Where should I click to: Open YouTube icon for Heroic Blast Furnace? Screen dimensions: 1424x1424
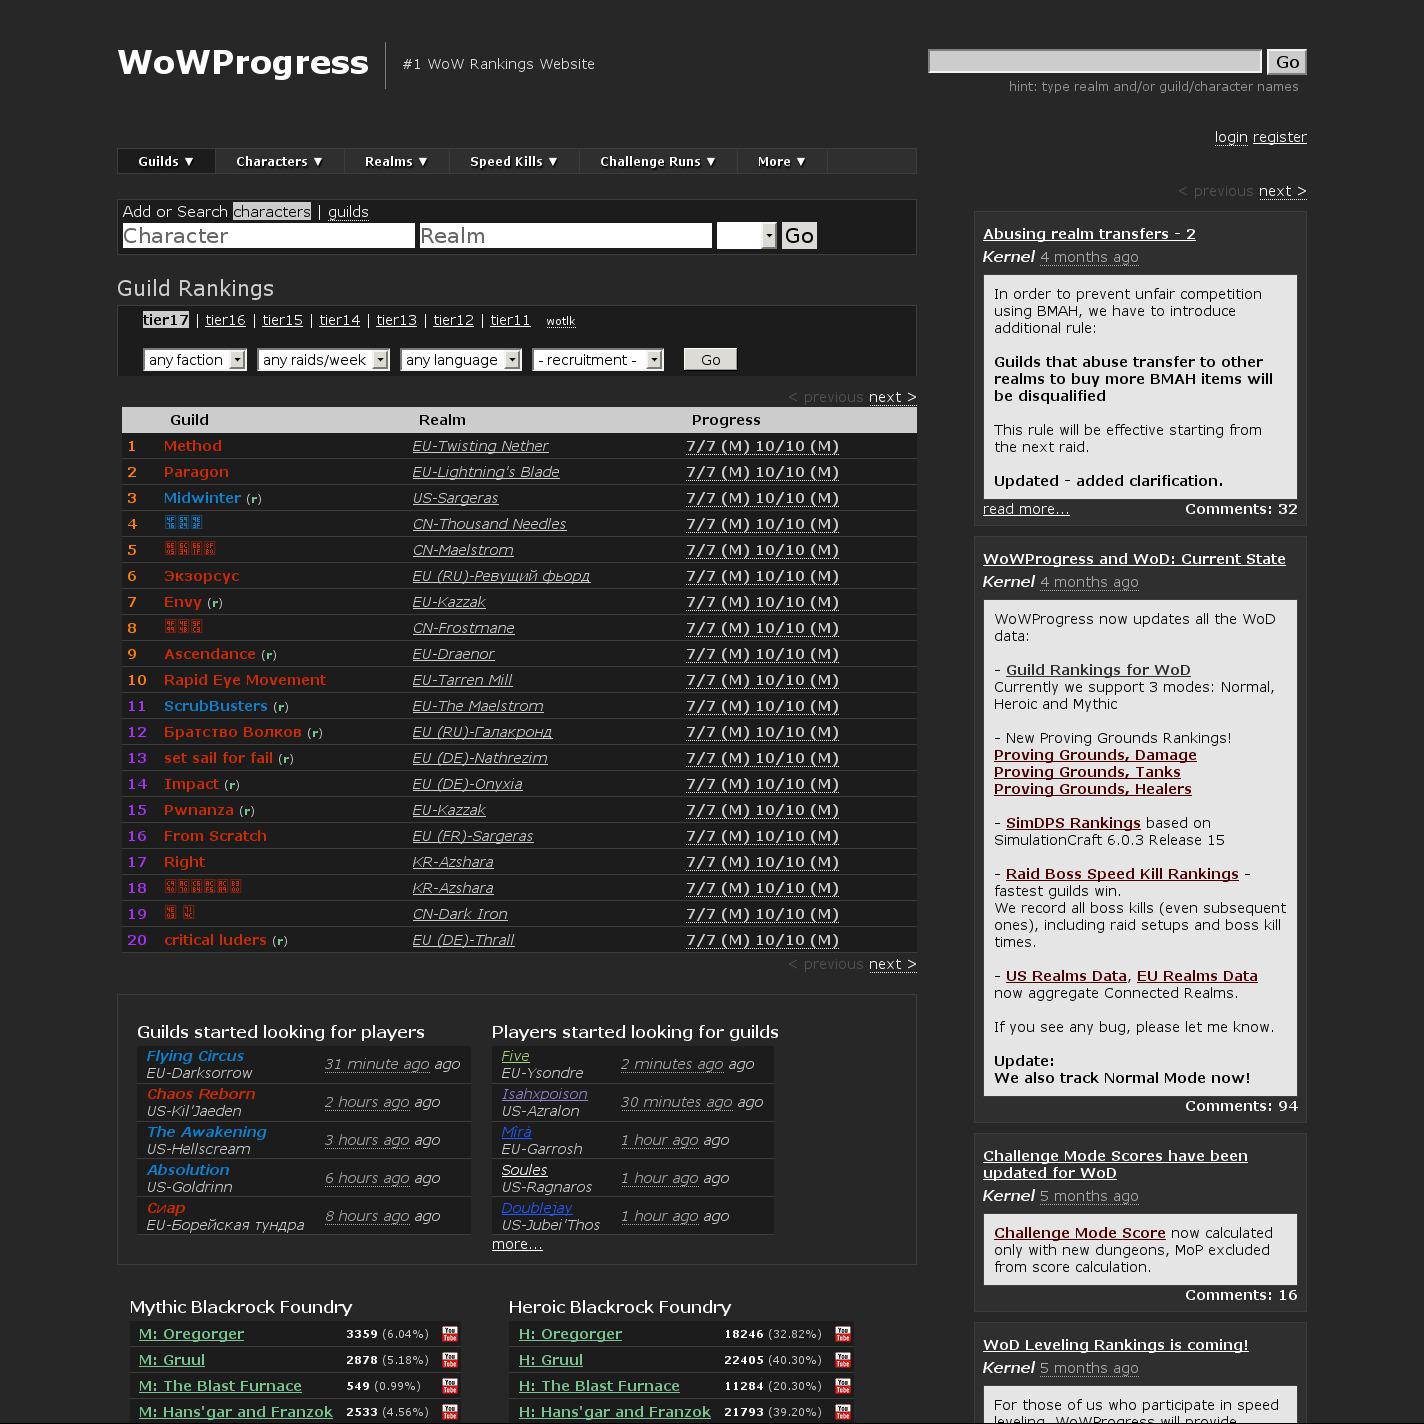[x=843, y=1386]
